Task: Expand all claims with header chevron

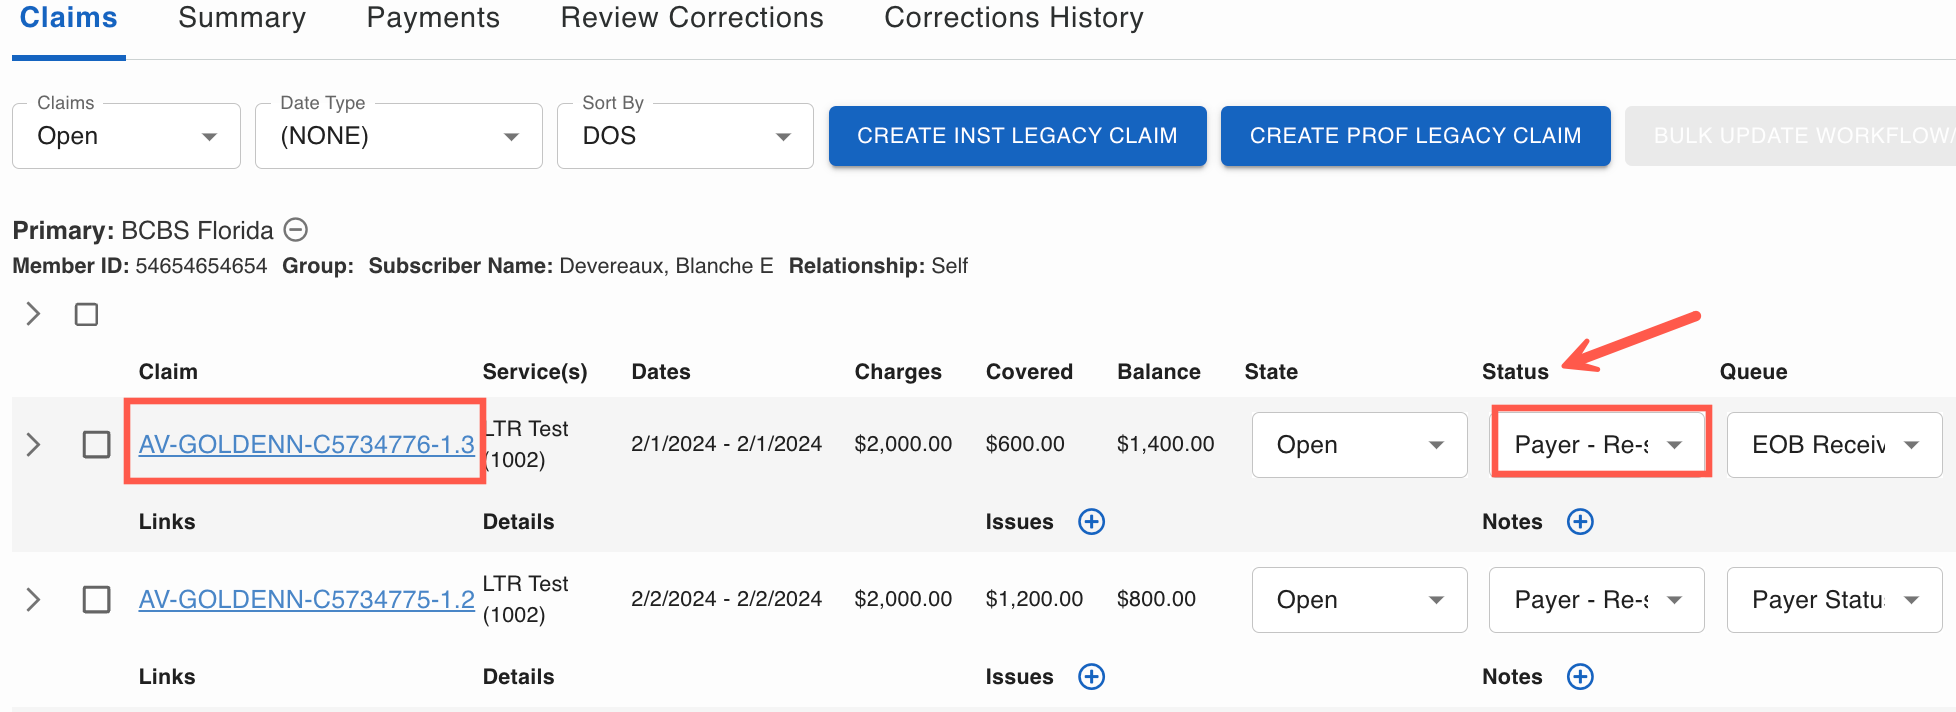Action: (33, 314)
